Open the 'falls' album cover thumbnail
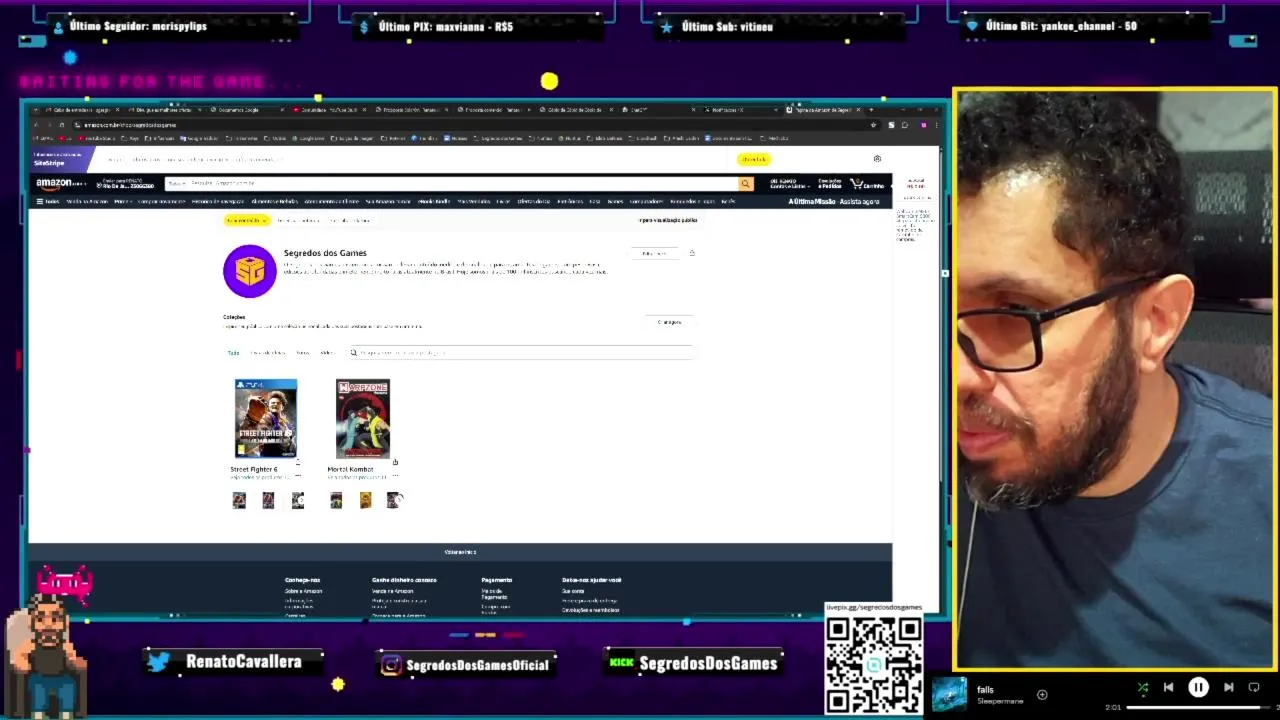Image resolution: width=1280 pixels, height=720 pixels. click(x=949, y=694)
